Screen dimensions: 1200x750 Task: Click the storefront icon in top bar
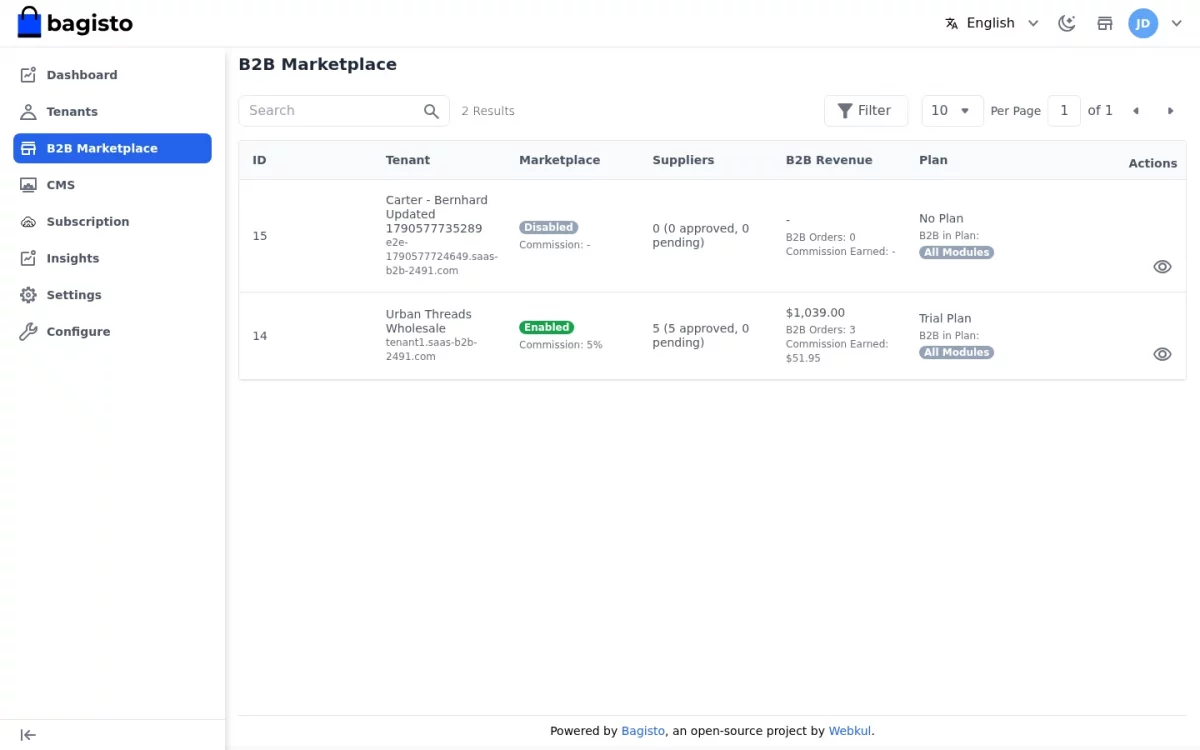tap(1105, 23)
